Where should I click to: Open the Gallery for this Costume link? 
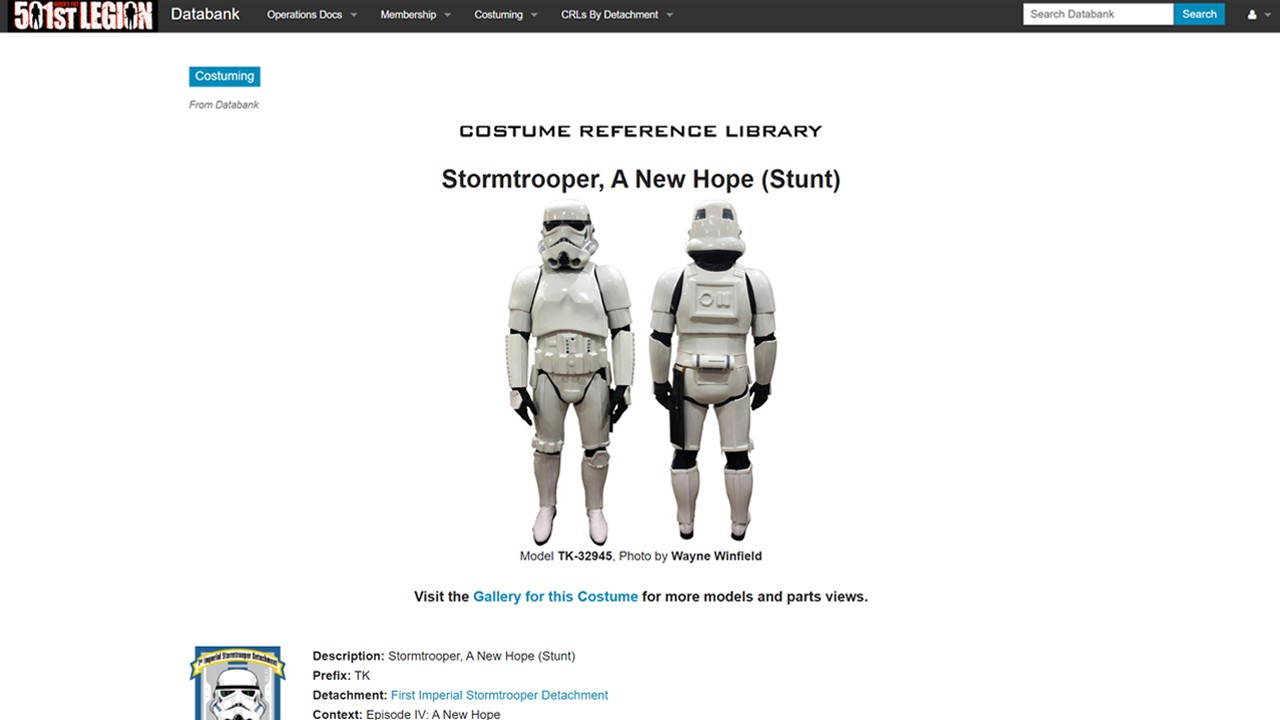pyautogui.click(x=556, y=597)
